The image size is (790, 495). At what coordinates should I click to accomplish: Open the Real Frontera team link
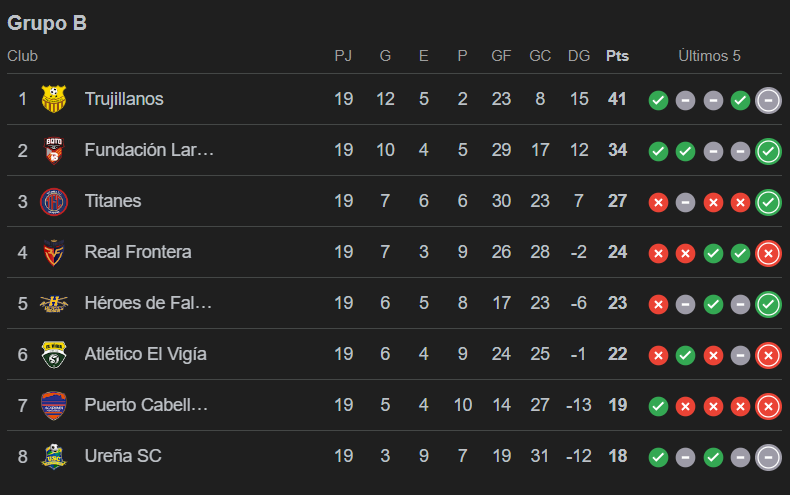[x=138, y=252]
